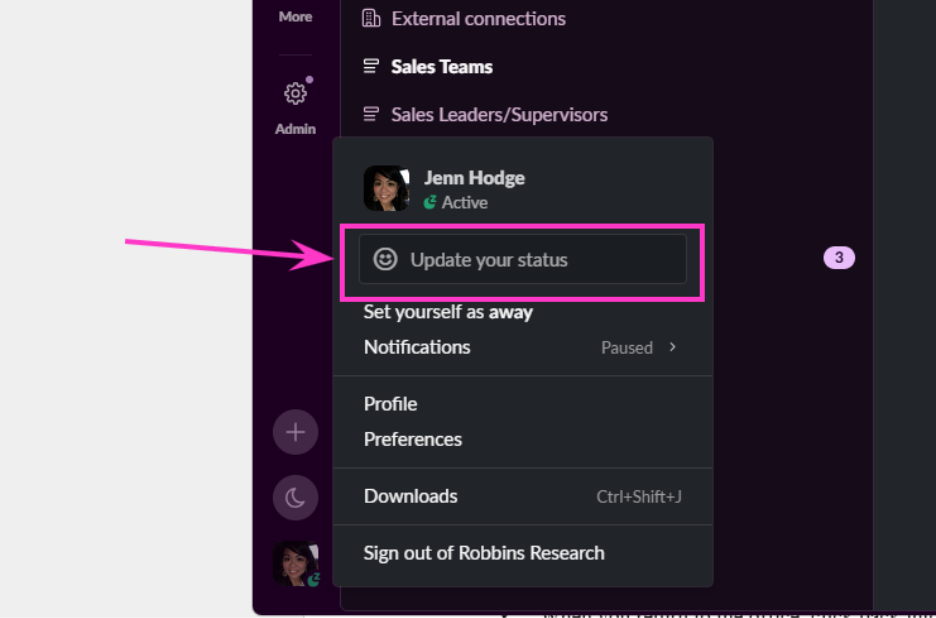Toggle the moon pause-notifications icon
Viewport: 936px width, 618px height.
tap(295, 497)
